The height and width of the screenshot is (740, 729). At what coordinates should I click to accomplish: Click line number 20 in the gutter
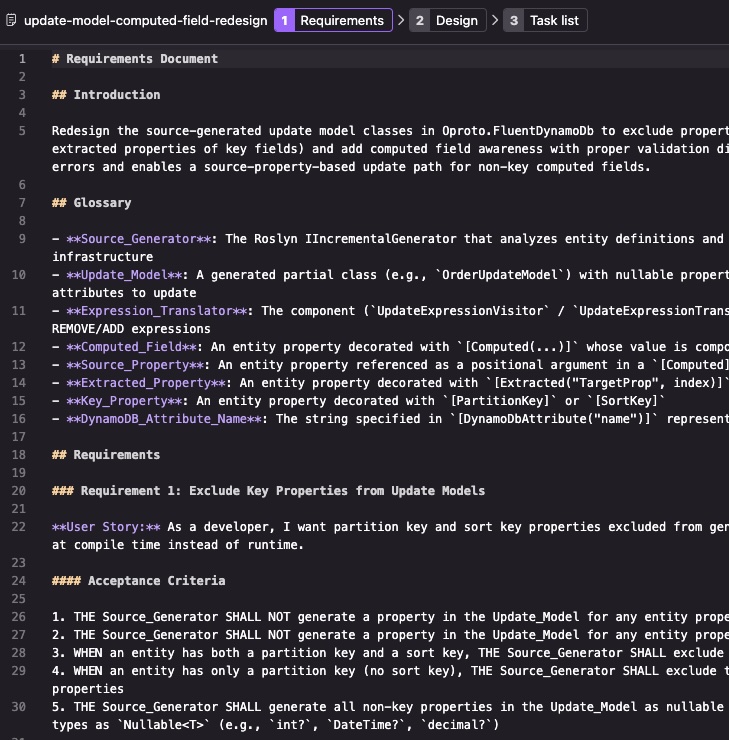19,491
